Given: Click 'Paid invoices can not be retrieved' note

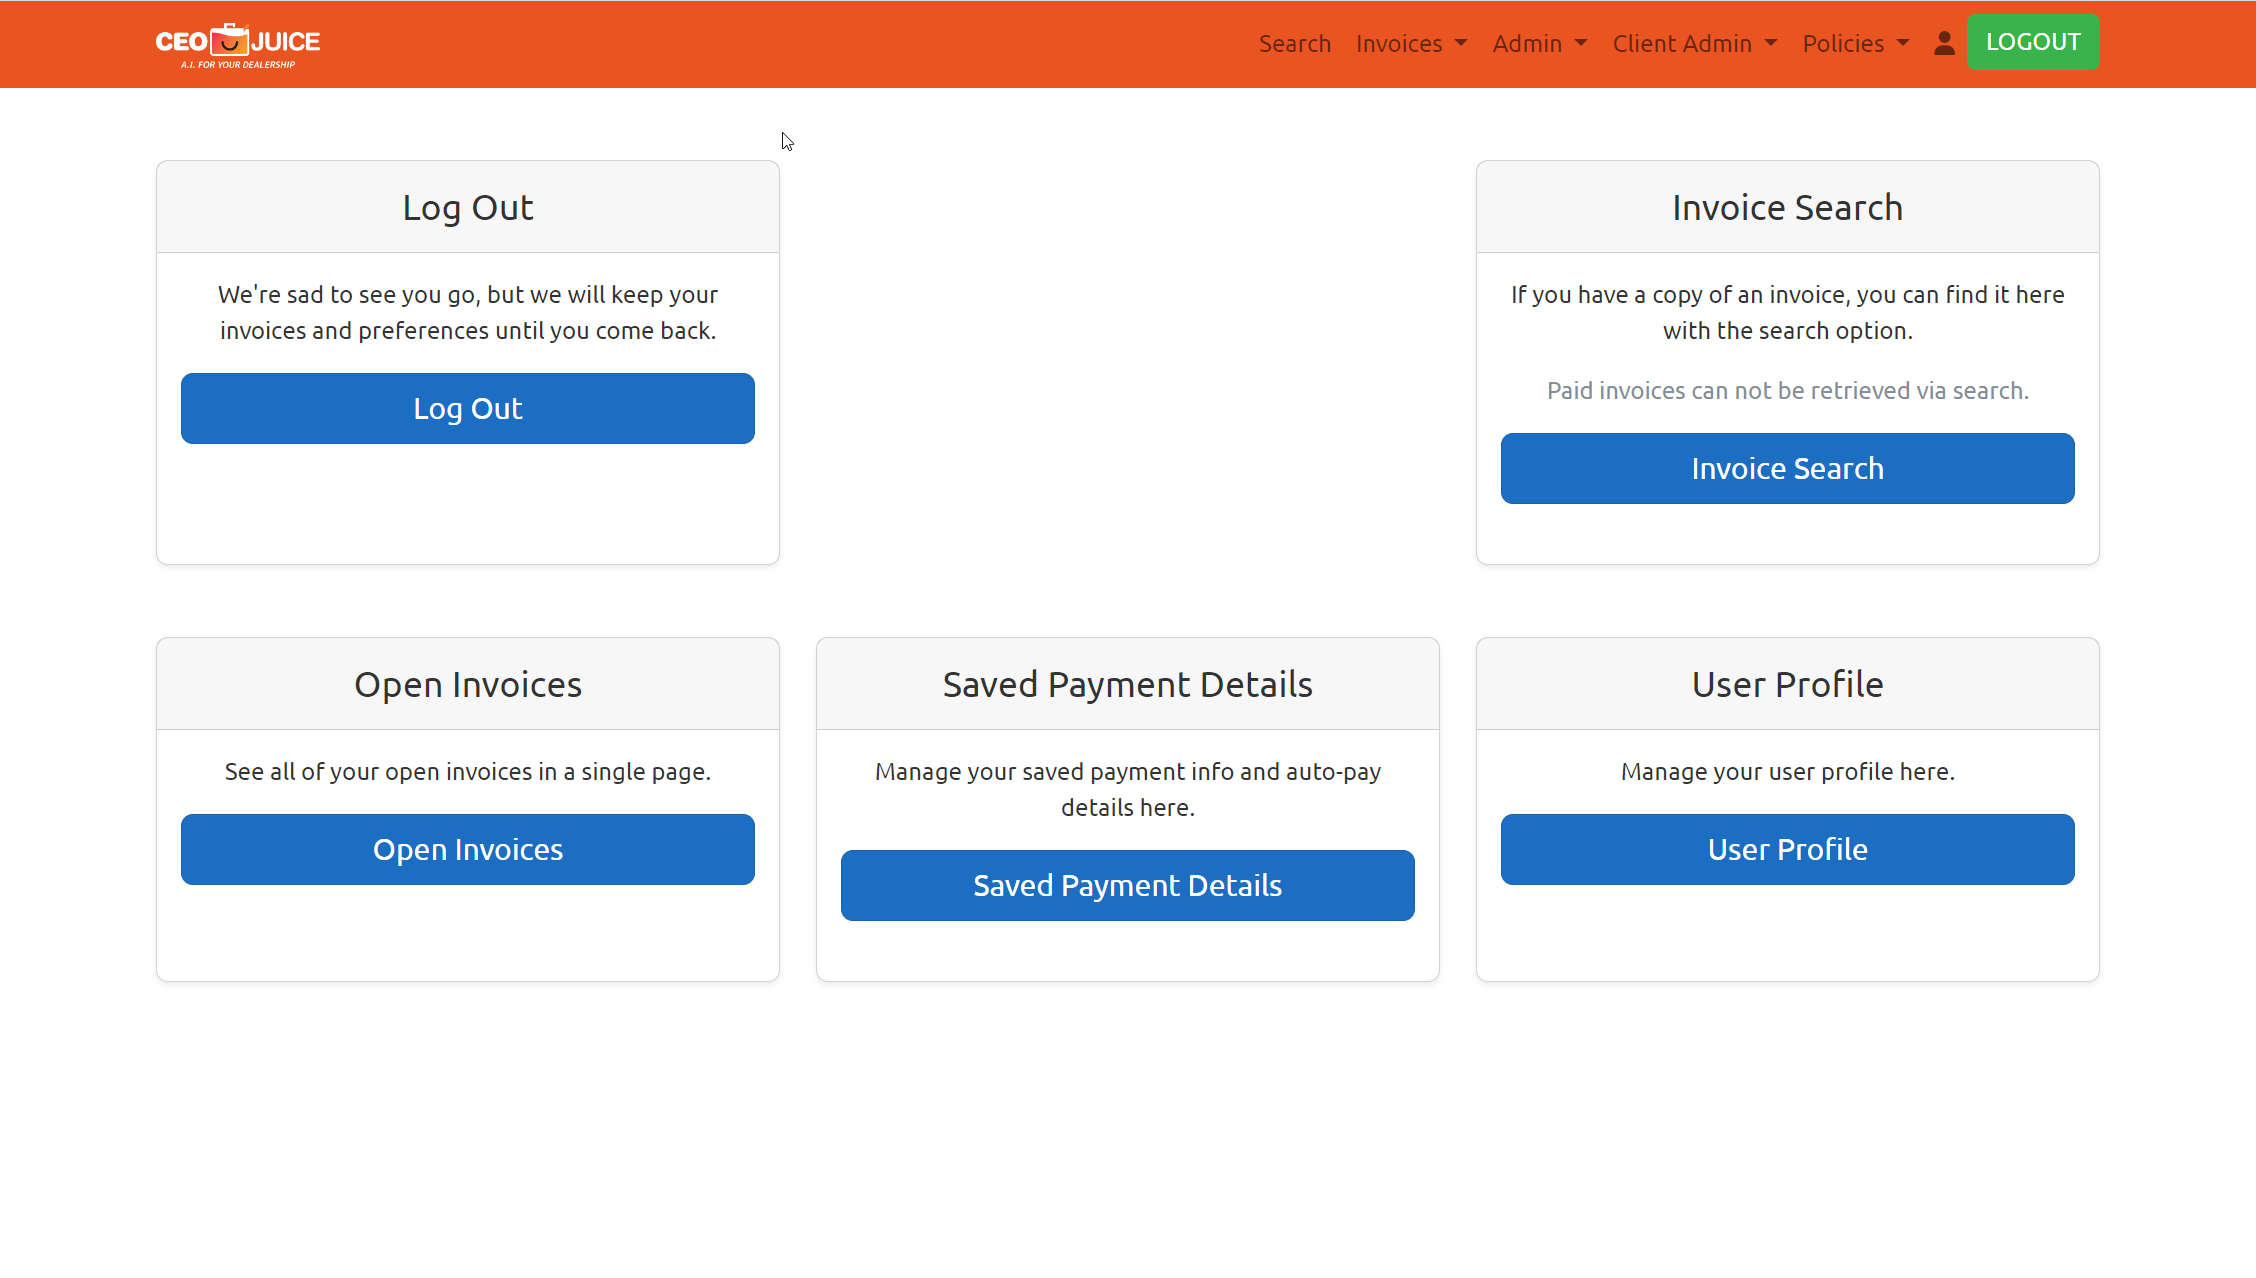Looking at the screenshot, I should [x=1787, y=390].
